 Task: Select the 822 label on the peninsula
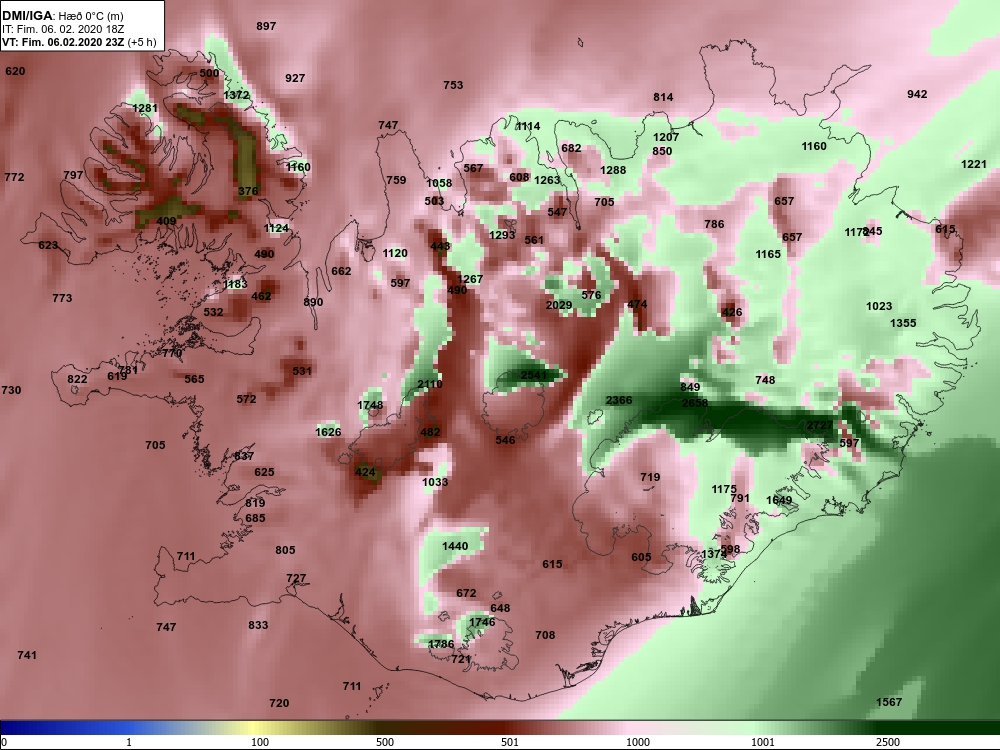77,379
